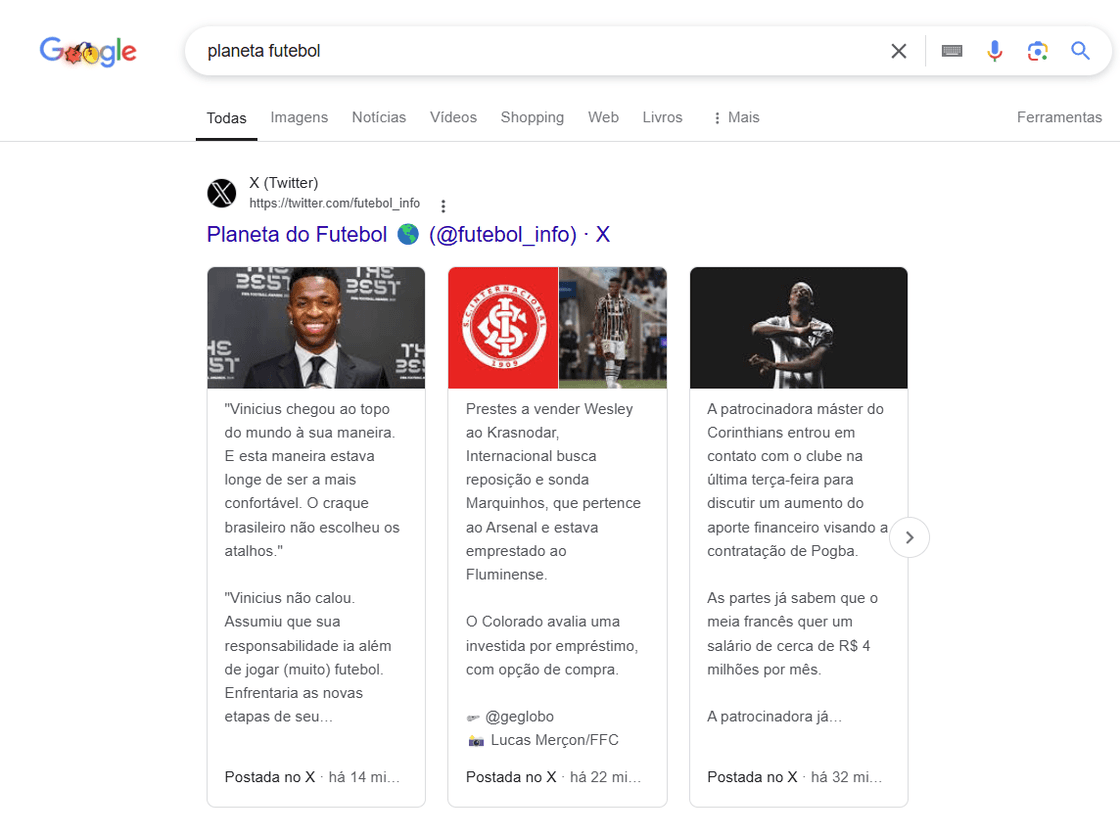Open the on-screen keyboard icon
The width and height of the screenshot is (1120, 831).
pyautogui.click(x=951, y=50)
